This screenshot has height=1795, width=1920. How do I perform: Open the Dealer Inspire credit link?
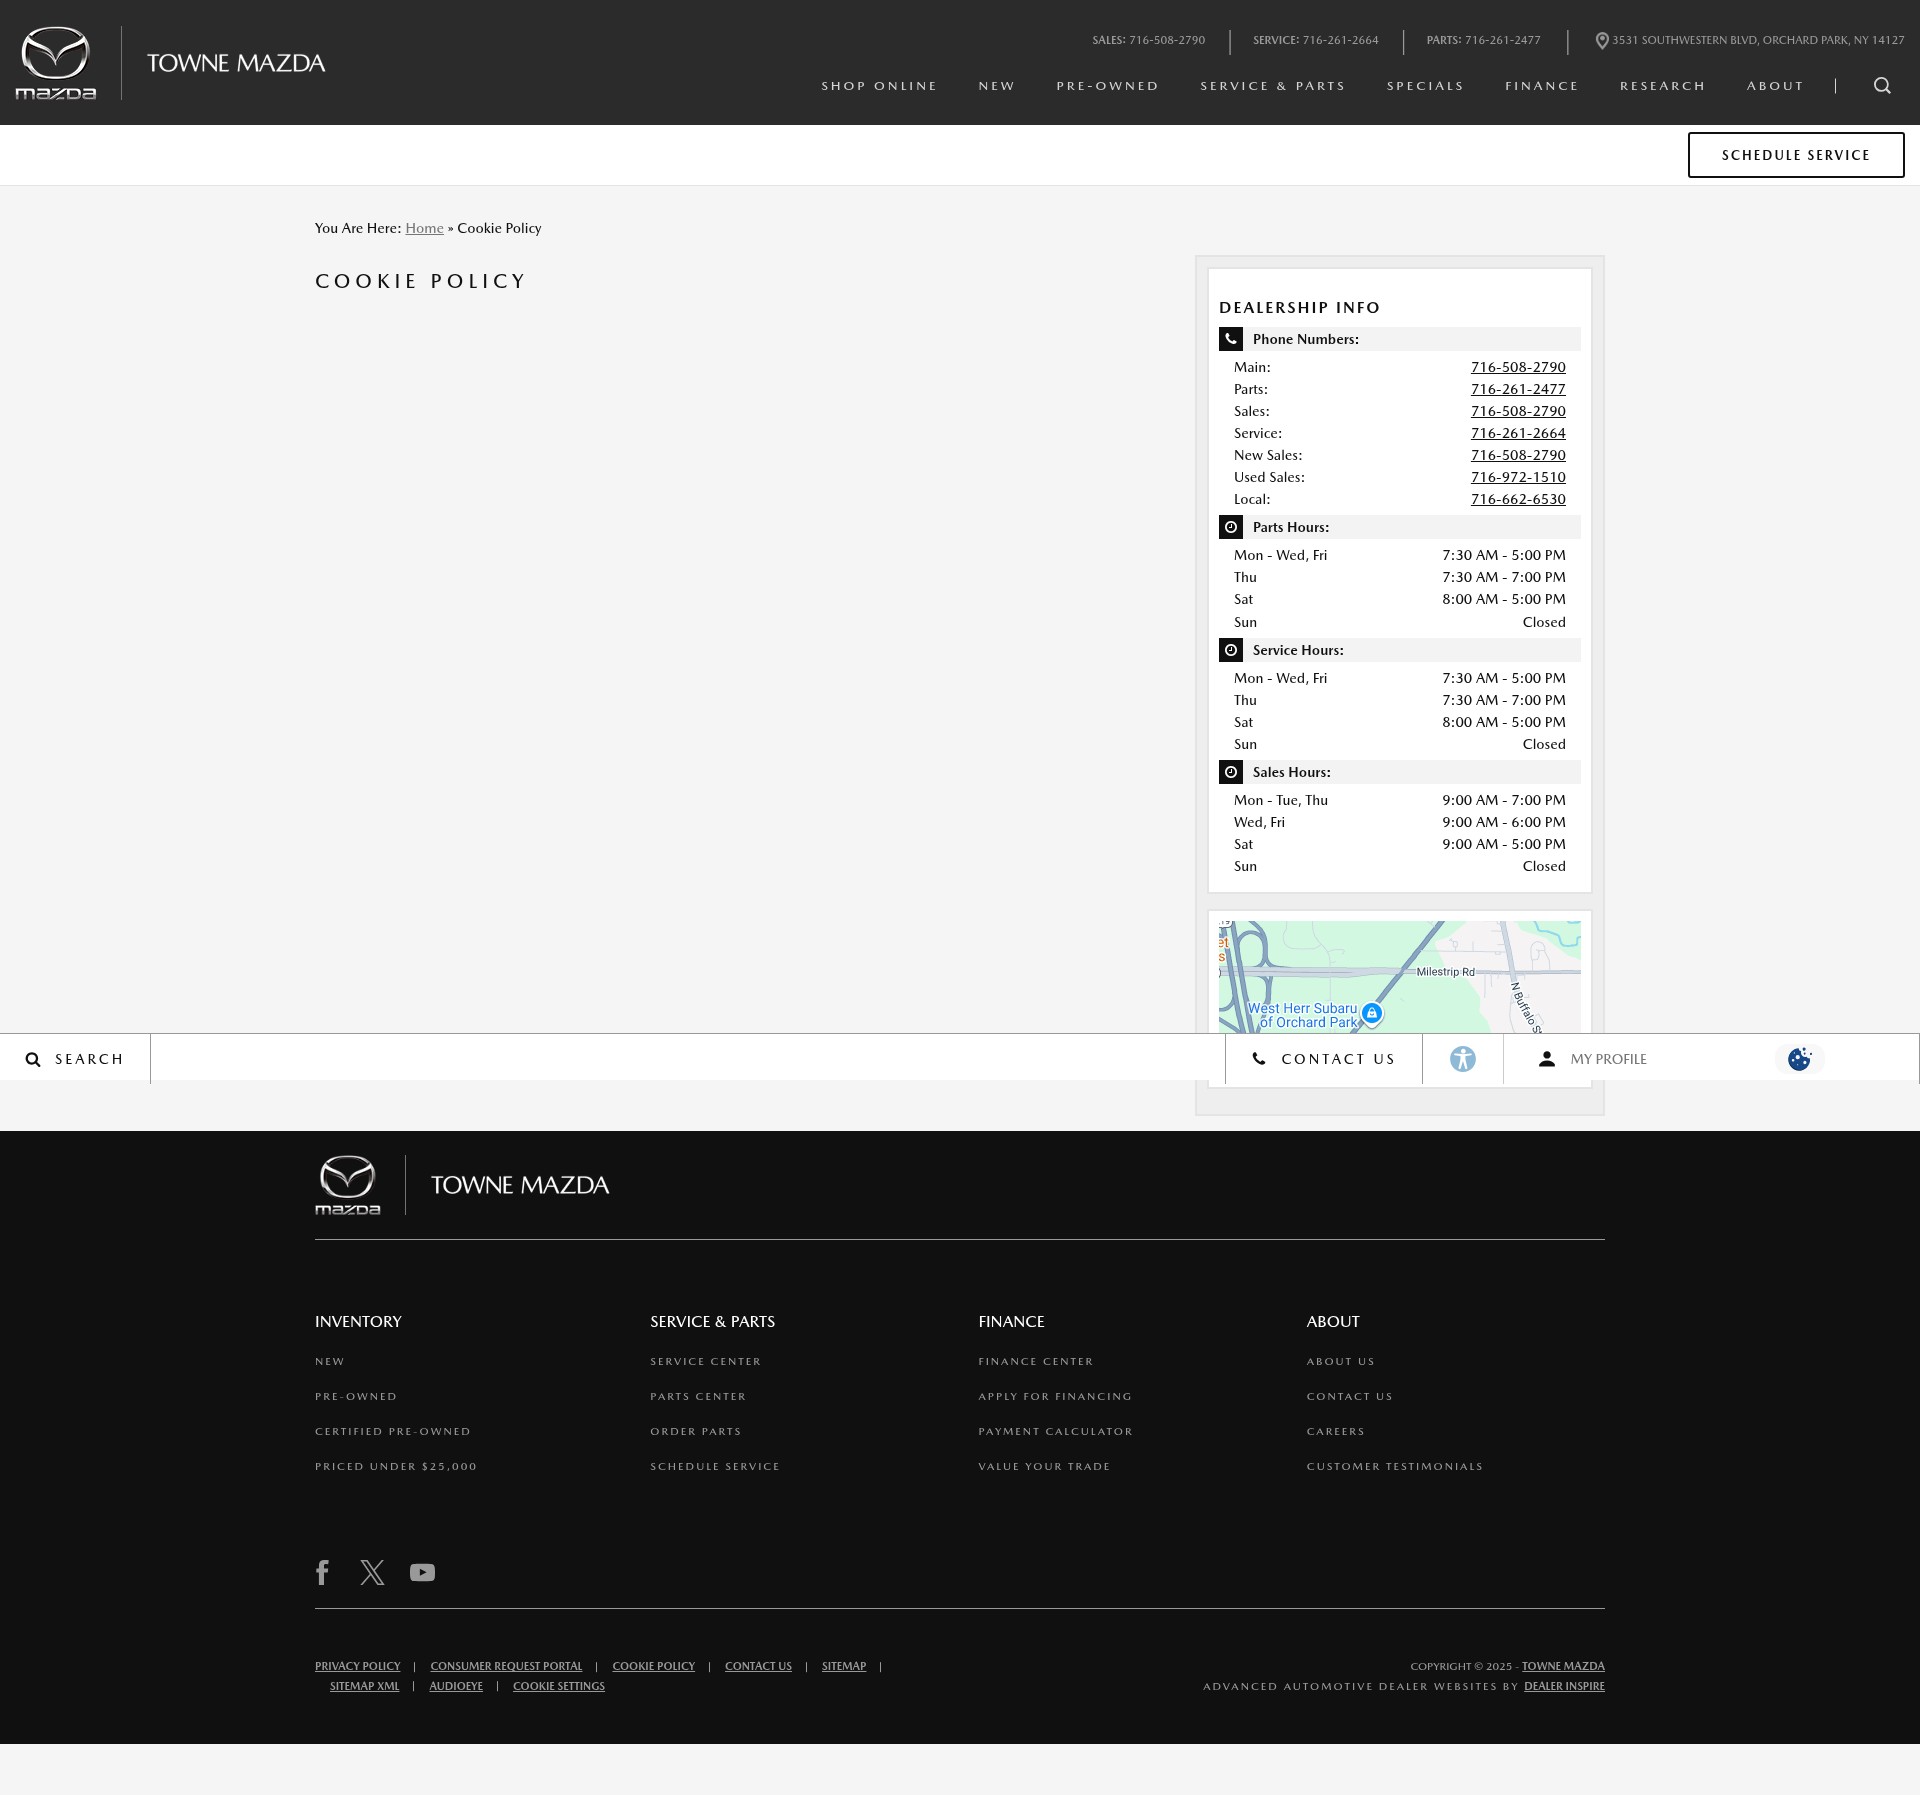tap(1564, 1686)
